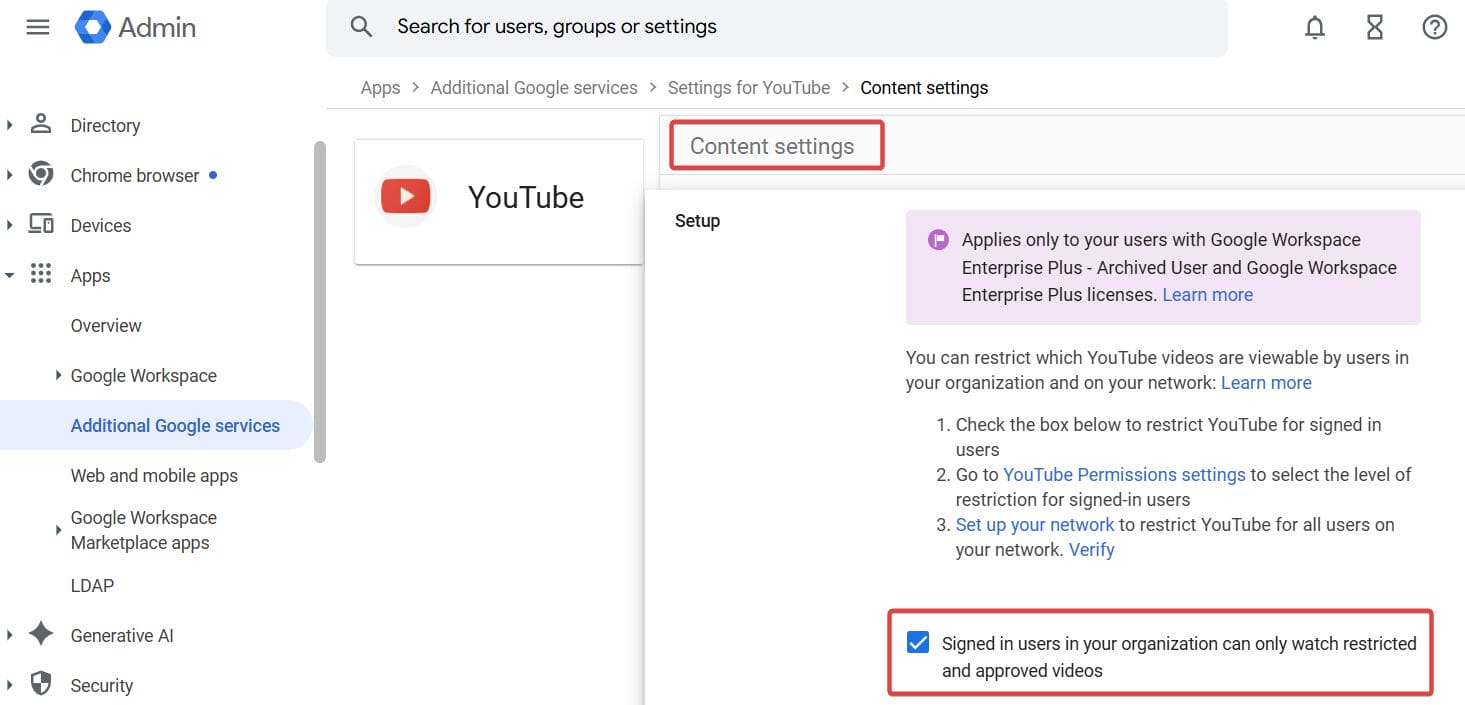Screen dimensions: 1465x705
Task: Open Directory in sidebar
Action: click(x=105, y=126)
